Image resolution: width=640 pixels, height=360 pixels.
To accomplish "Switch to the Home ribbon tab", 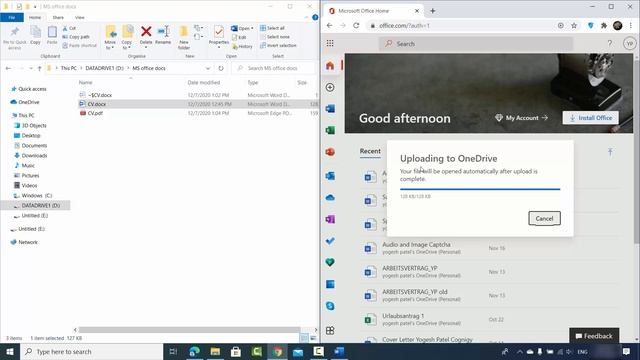I will click(x=35, y=18).
